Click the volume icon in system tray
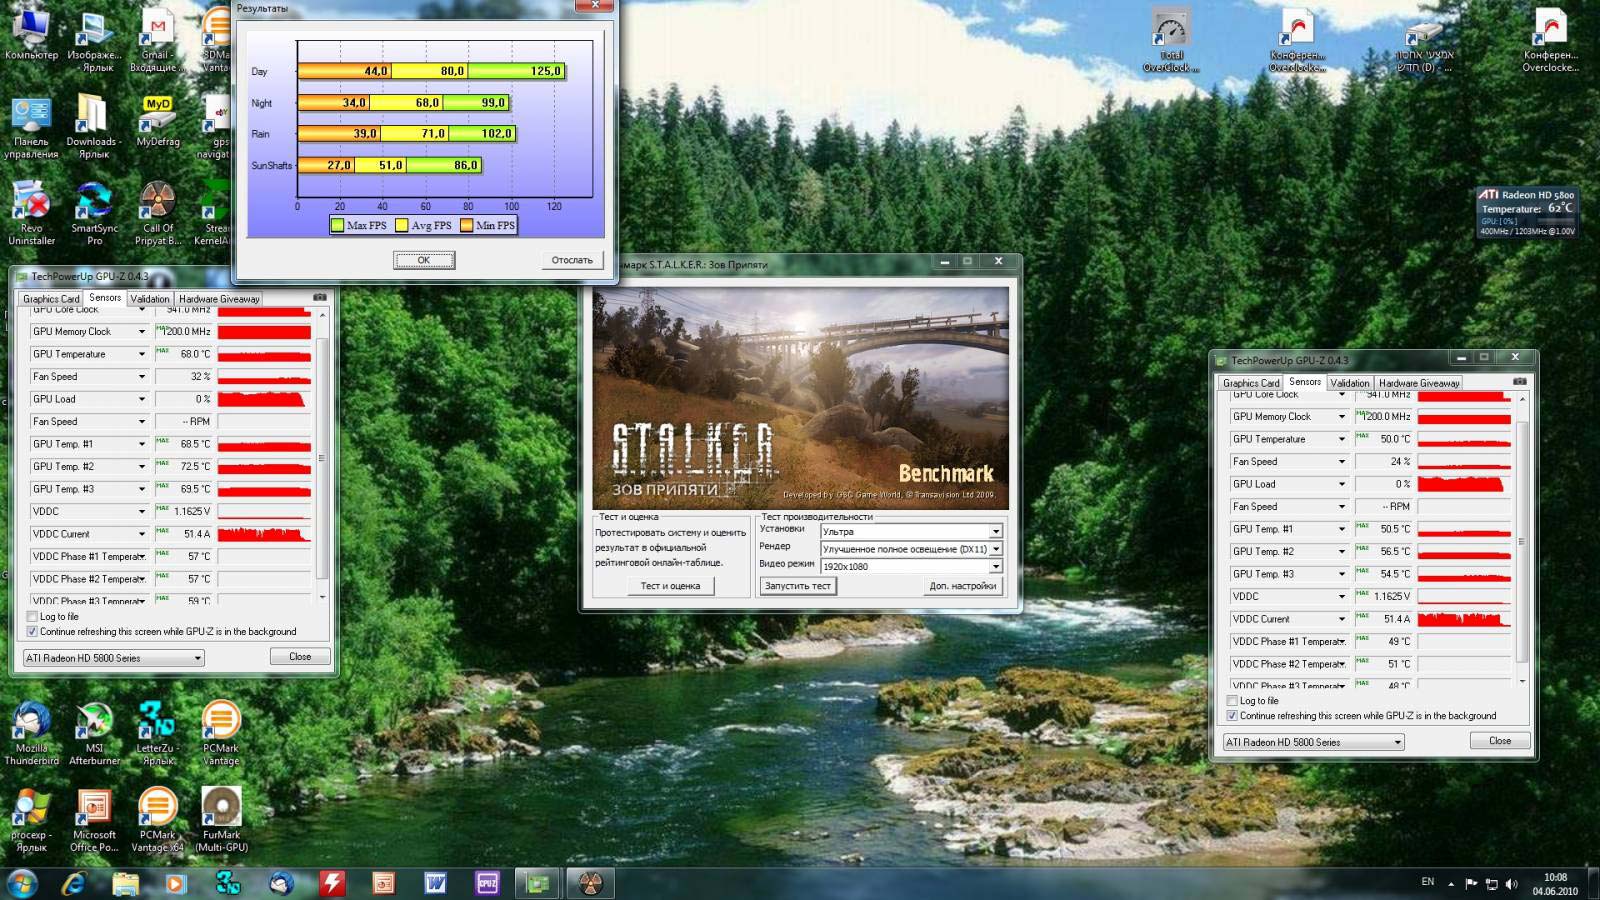The height and width of the screenshot is (900, 1600). [x=1511, y=883]
